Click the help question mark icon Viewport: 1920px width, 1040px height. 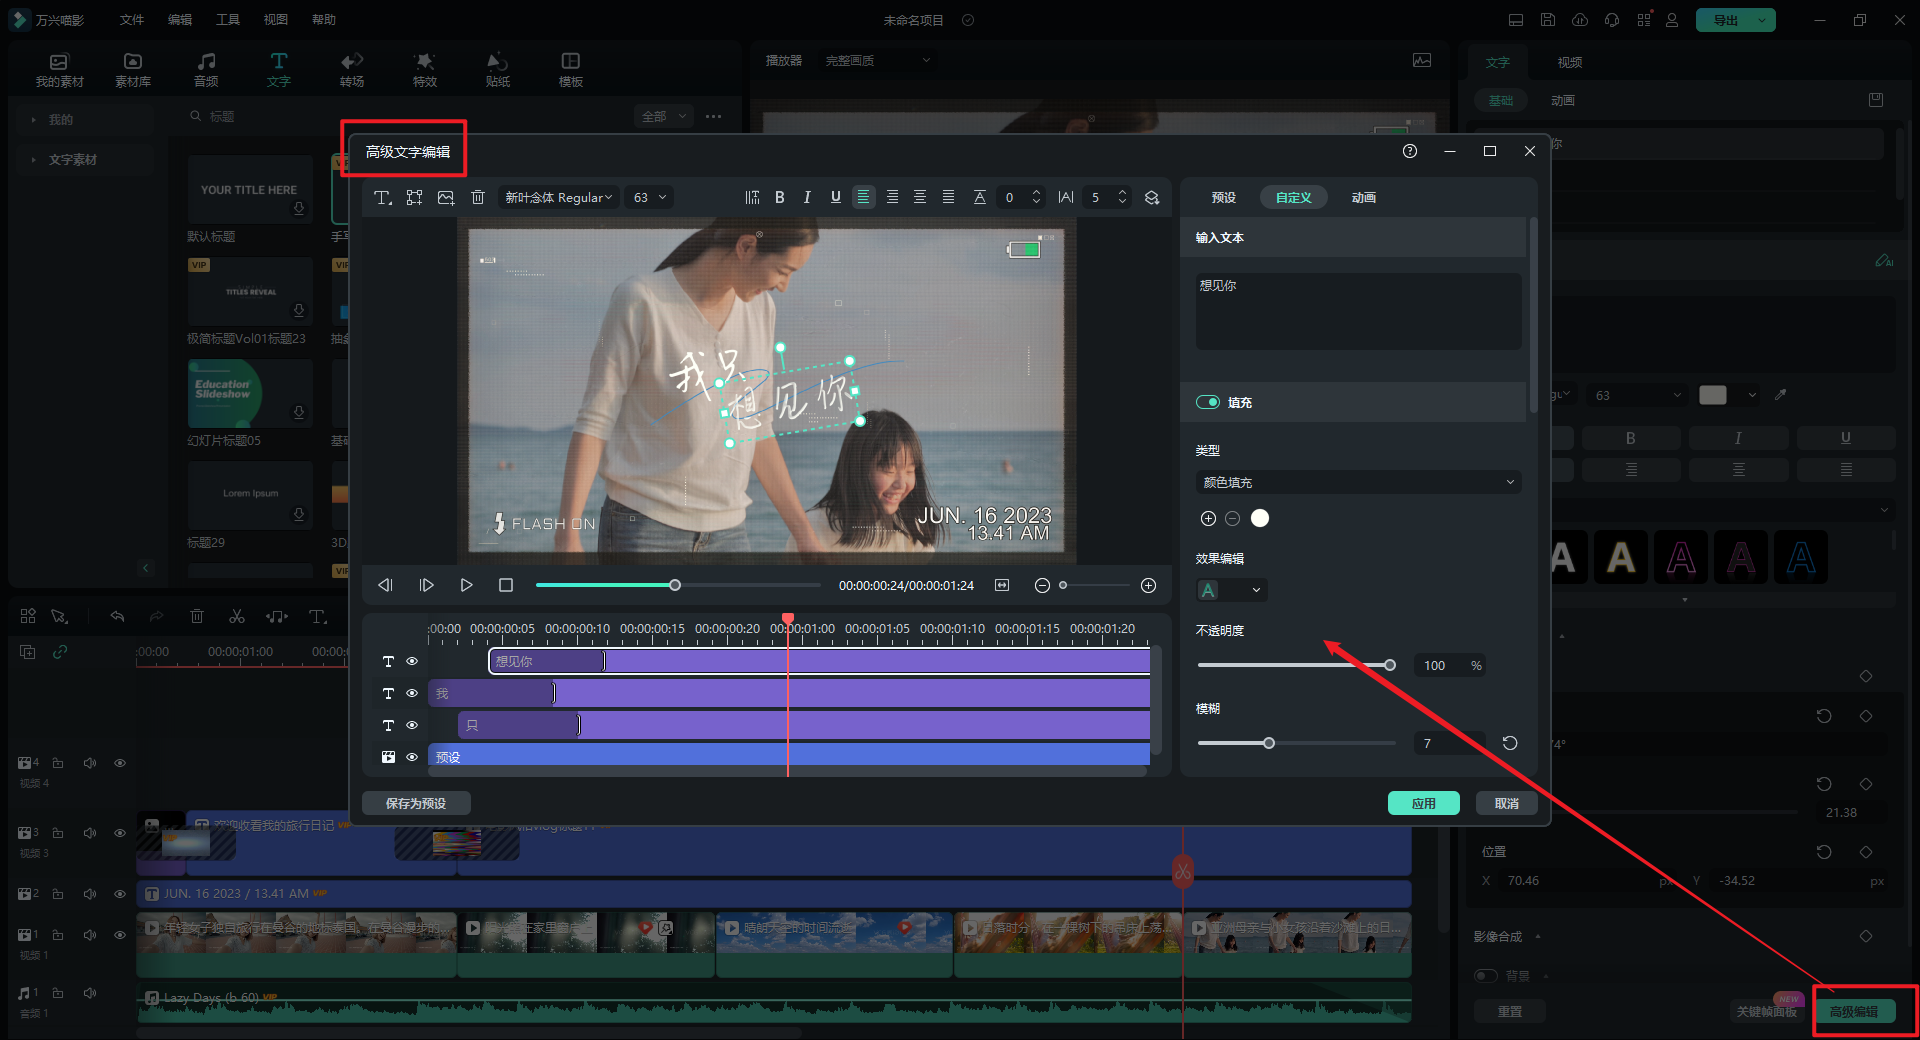[1410, 151]
